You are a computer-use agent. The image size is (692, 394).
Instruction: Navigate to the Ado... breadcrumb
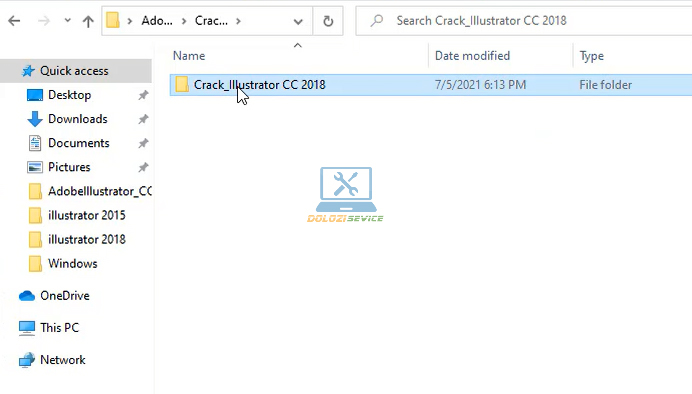coord(157,21)
